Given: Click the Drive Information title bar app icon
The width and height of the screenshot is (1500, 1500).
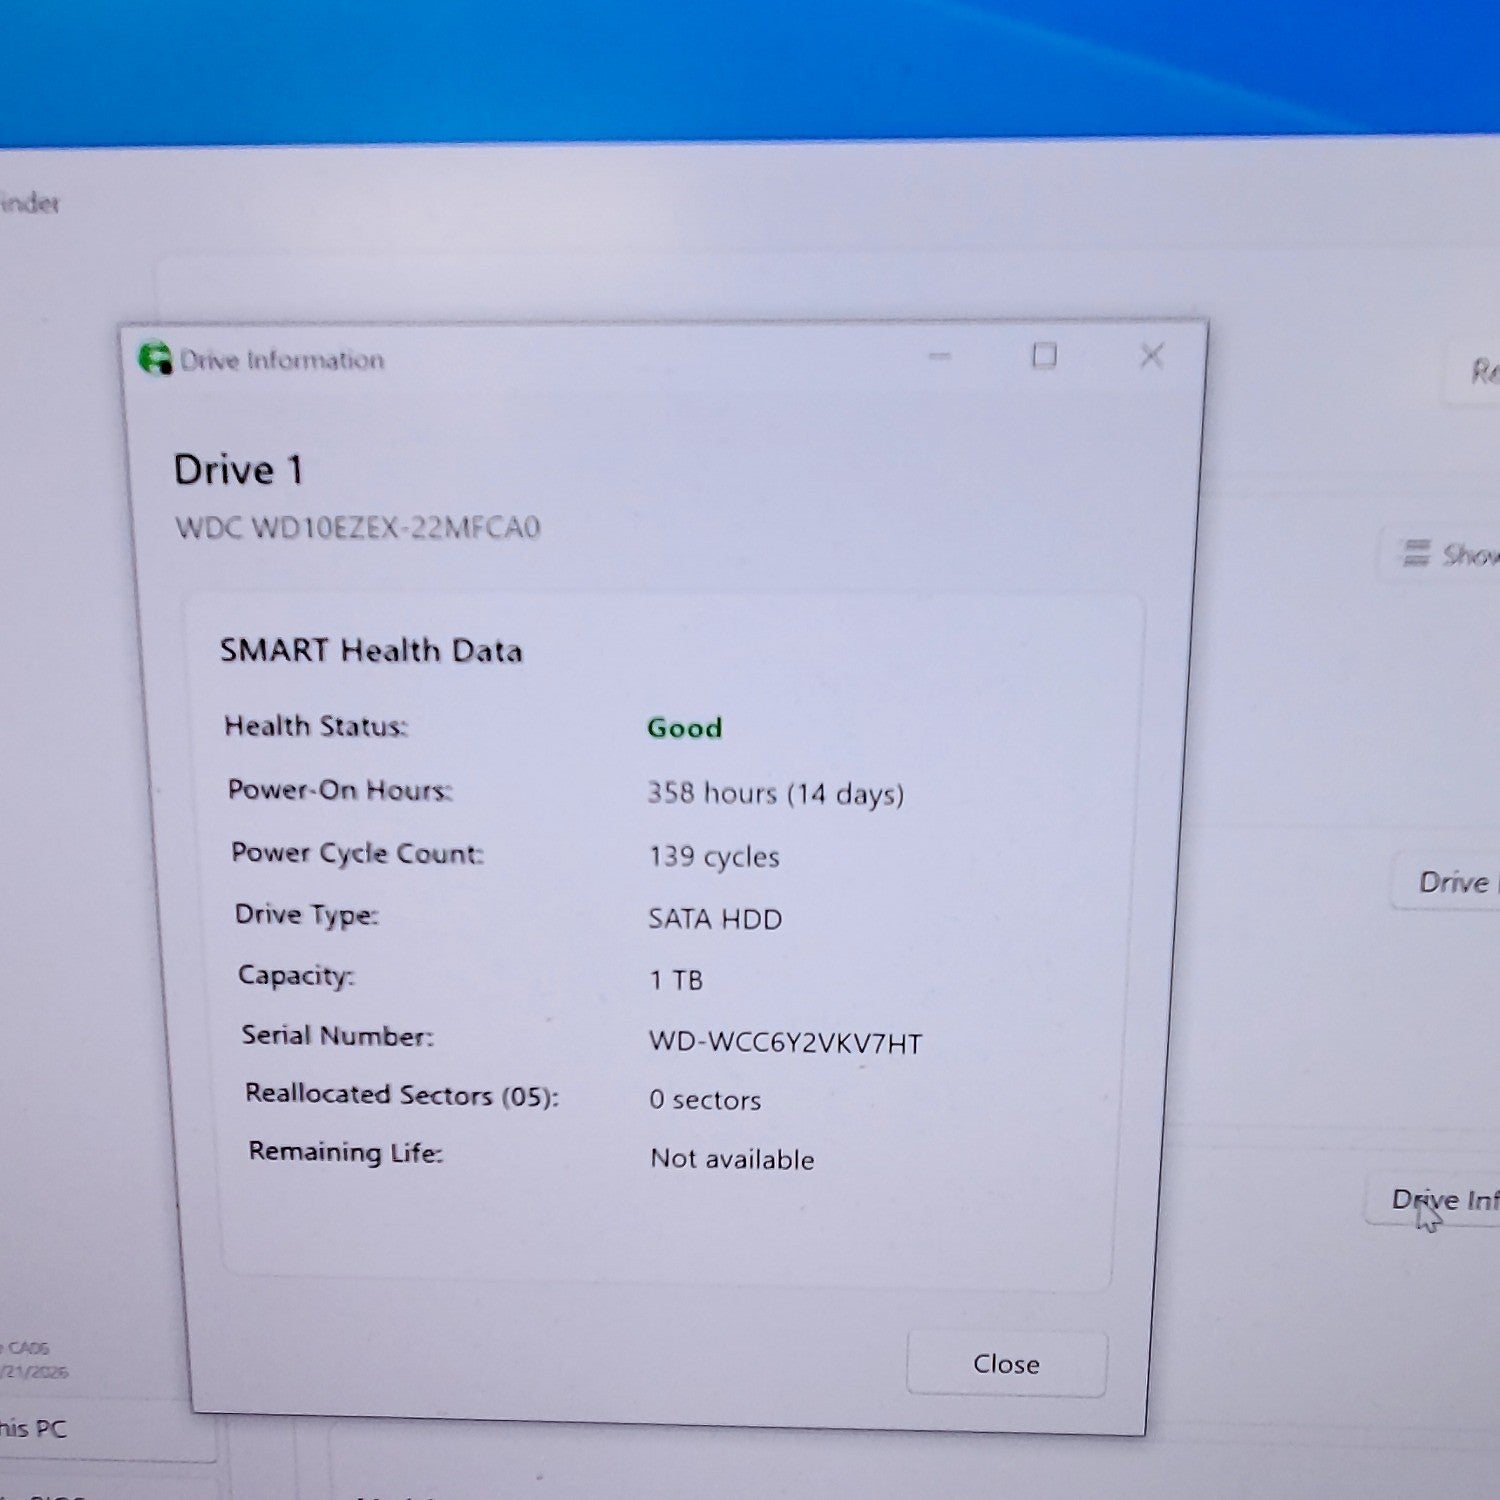Looking at the screenshot, I should [155, 358].
